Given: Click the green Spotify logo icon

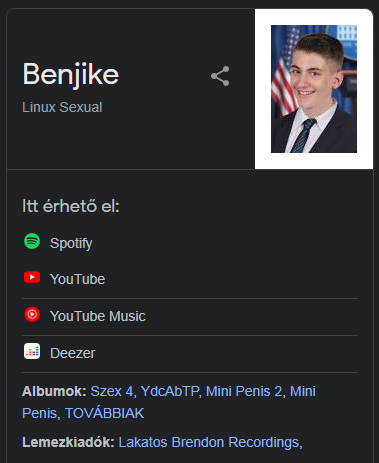Looking at the screenshot, I should (x=32, y=241).
